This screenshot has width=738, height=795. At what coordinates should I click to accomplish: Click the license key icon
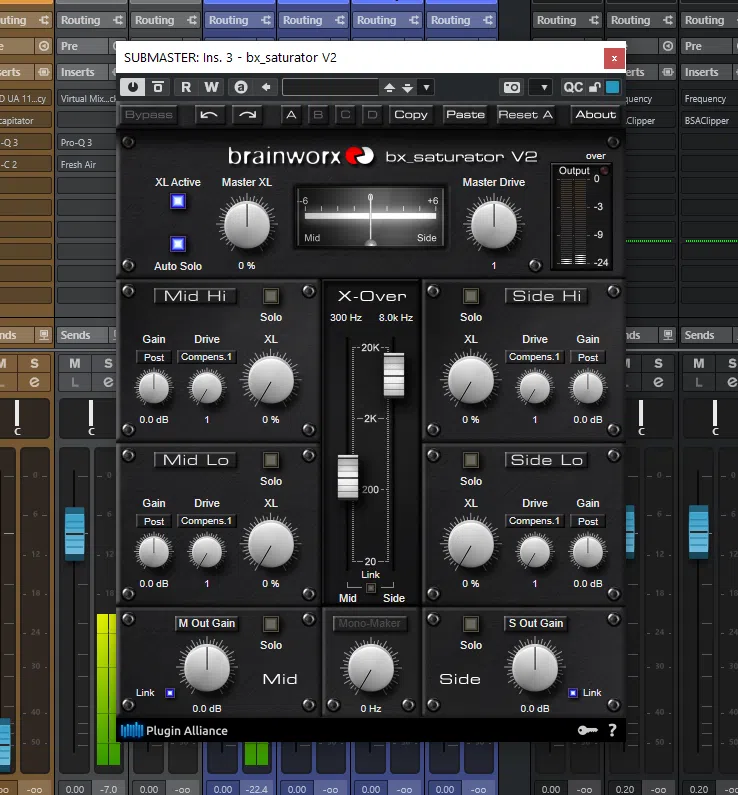click(587, 731)
